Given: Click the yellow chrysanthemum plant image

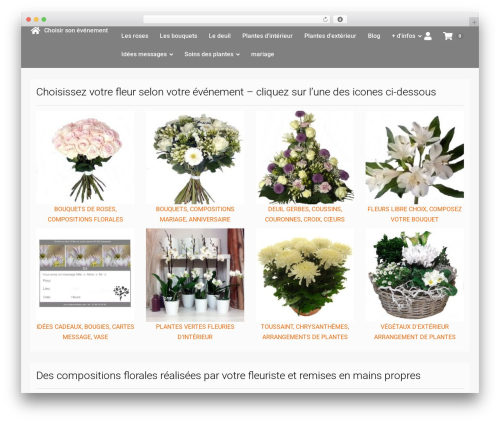Looking at the screenshot, I should 305,275.
